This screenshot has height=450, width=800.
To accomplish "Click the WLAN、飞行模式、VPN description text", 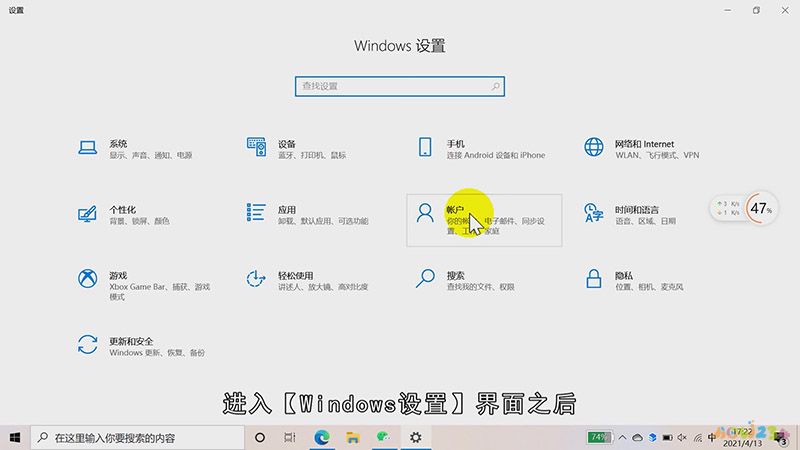I will [657, 155].
